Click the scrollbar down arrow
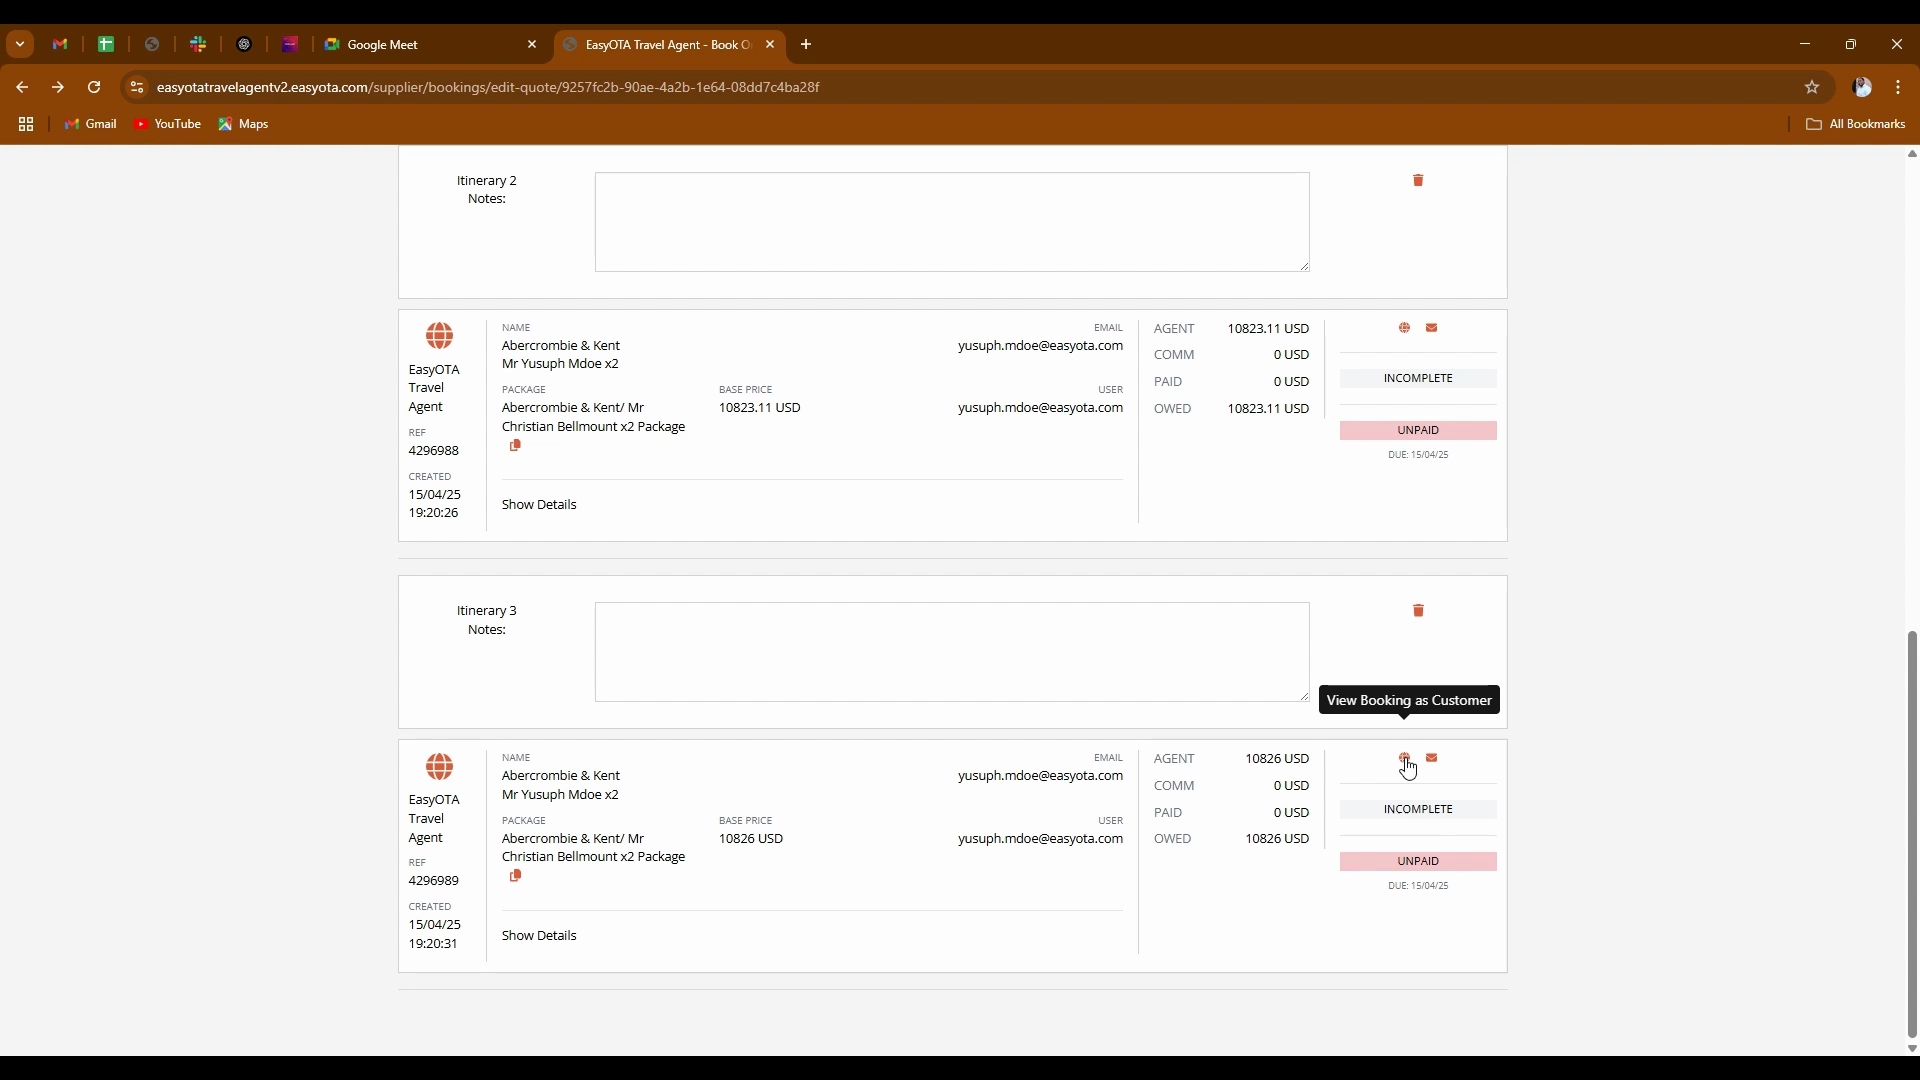 point(1912,1049)
